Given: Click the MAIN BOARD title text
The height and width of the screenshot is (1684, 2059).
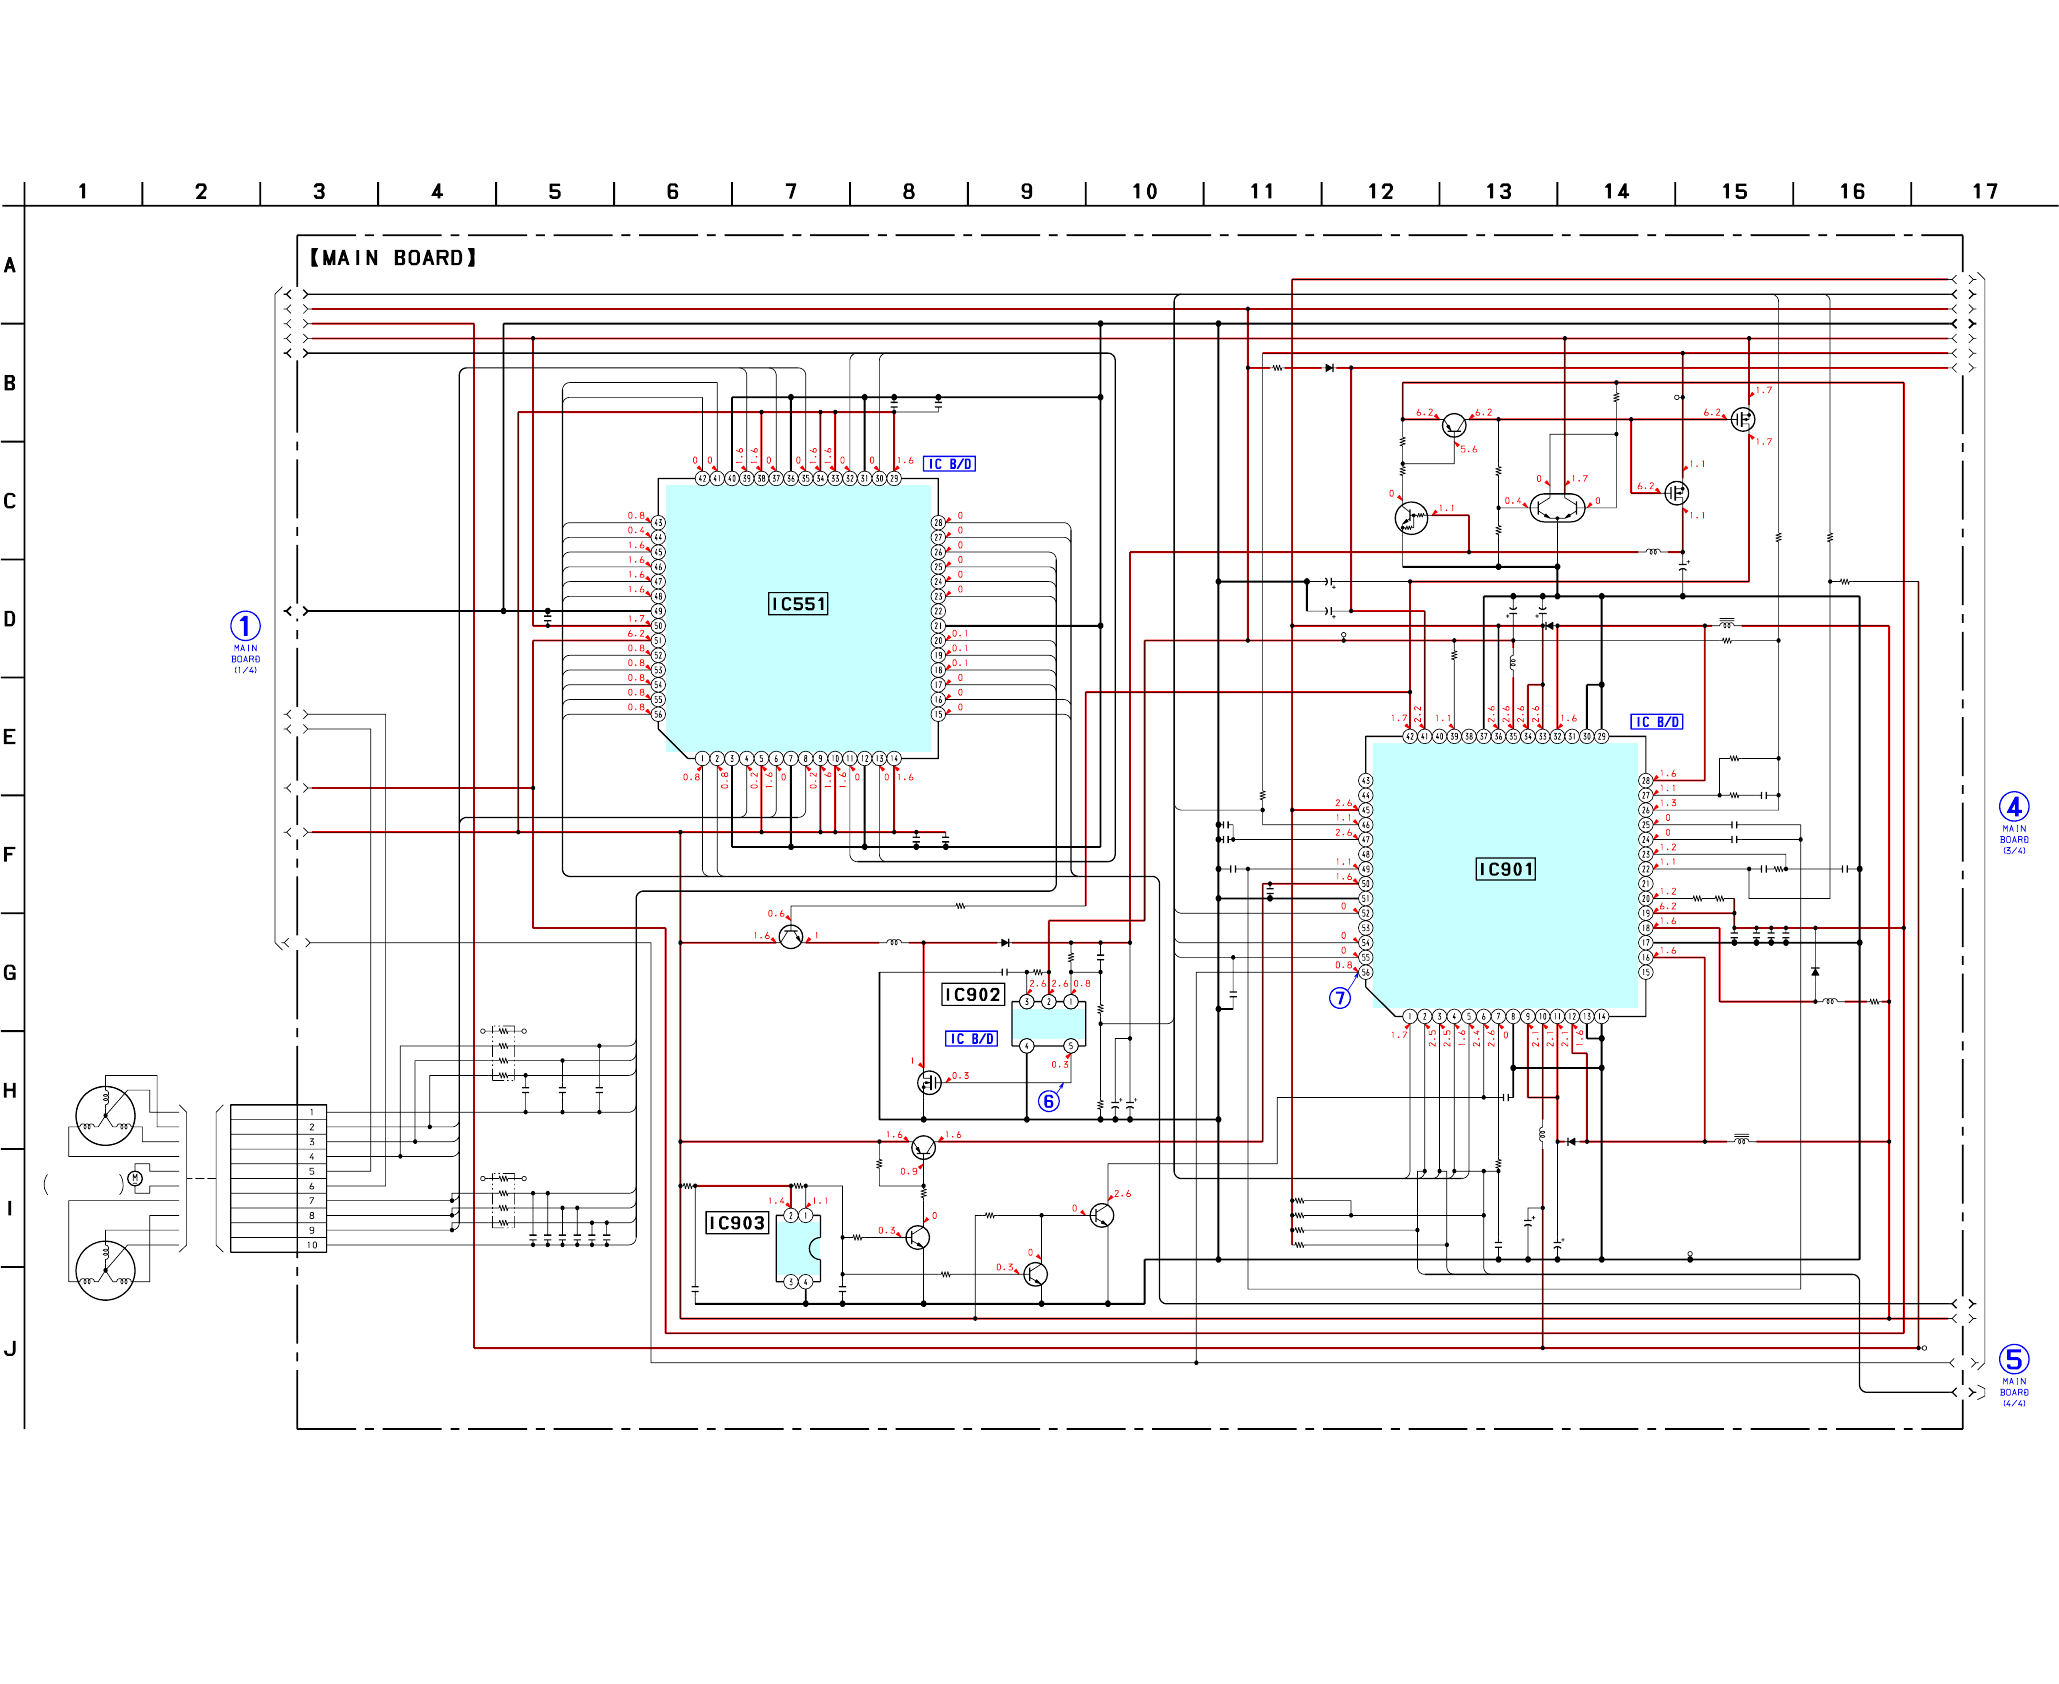Looking at the screenshot, I should [393, 258].
